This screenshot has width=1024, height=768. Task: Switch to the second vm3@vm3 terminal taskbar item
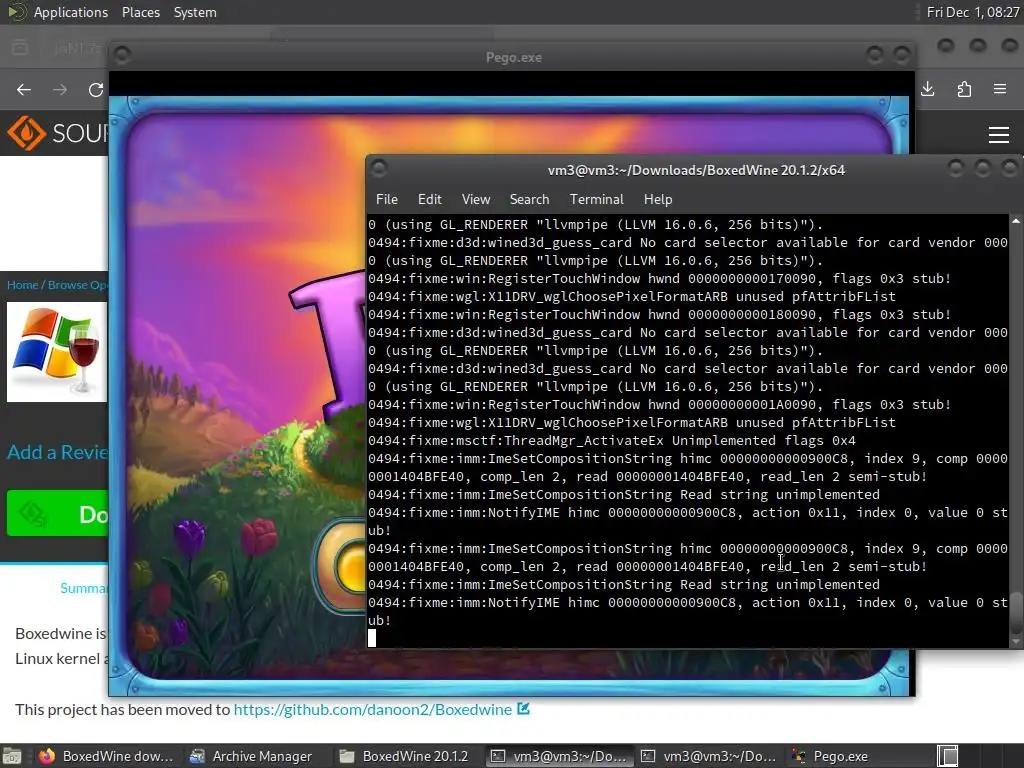(709, 756)
